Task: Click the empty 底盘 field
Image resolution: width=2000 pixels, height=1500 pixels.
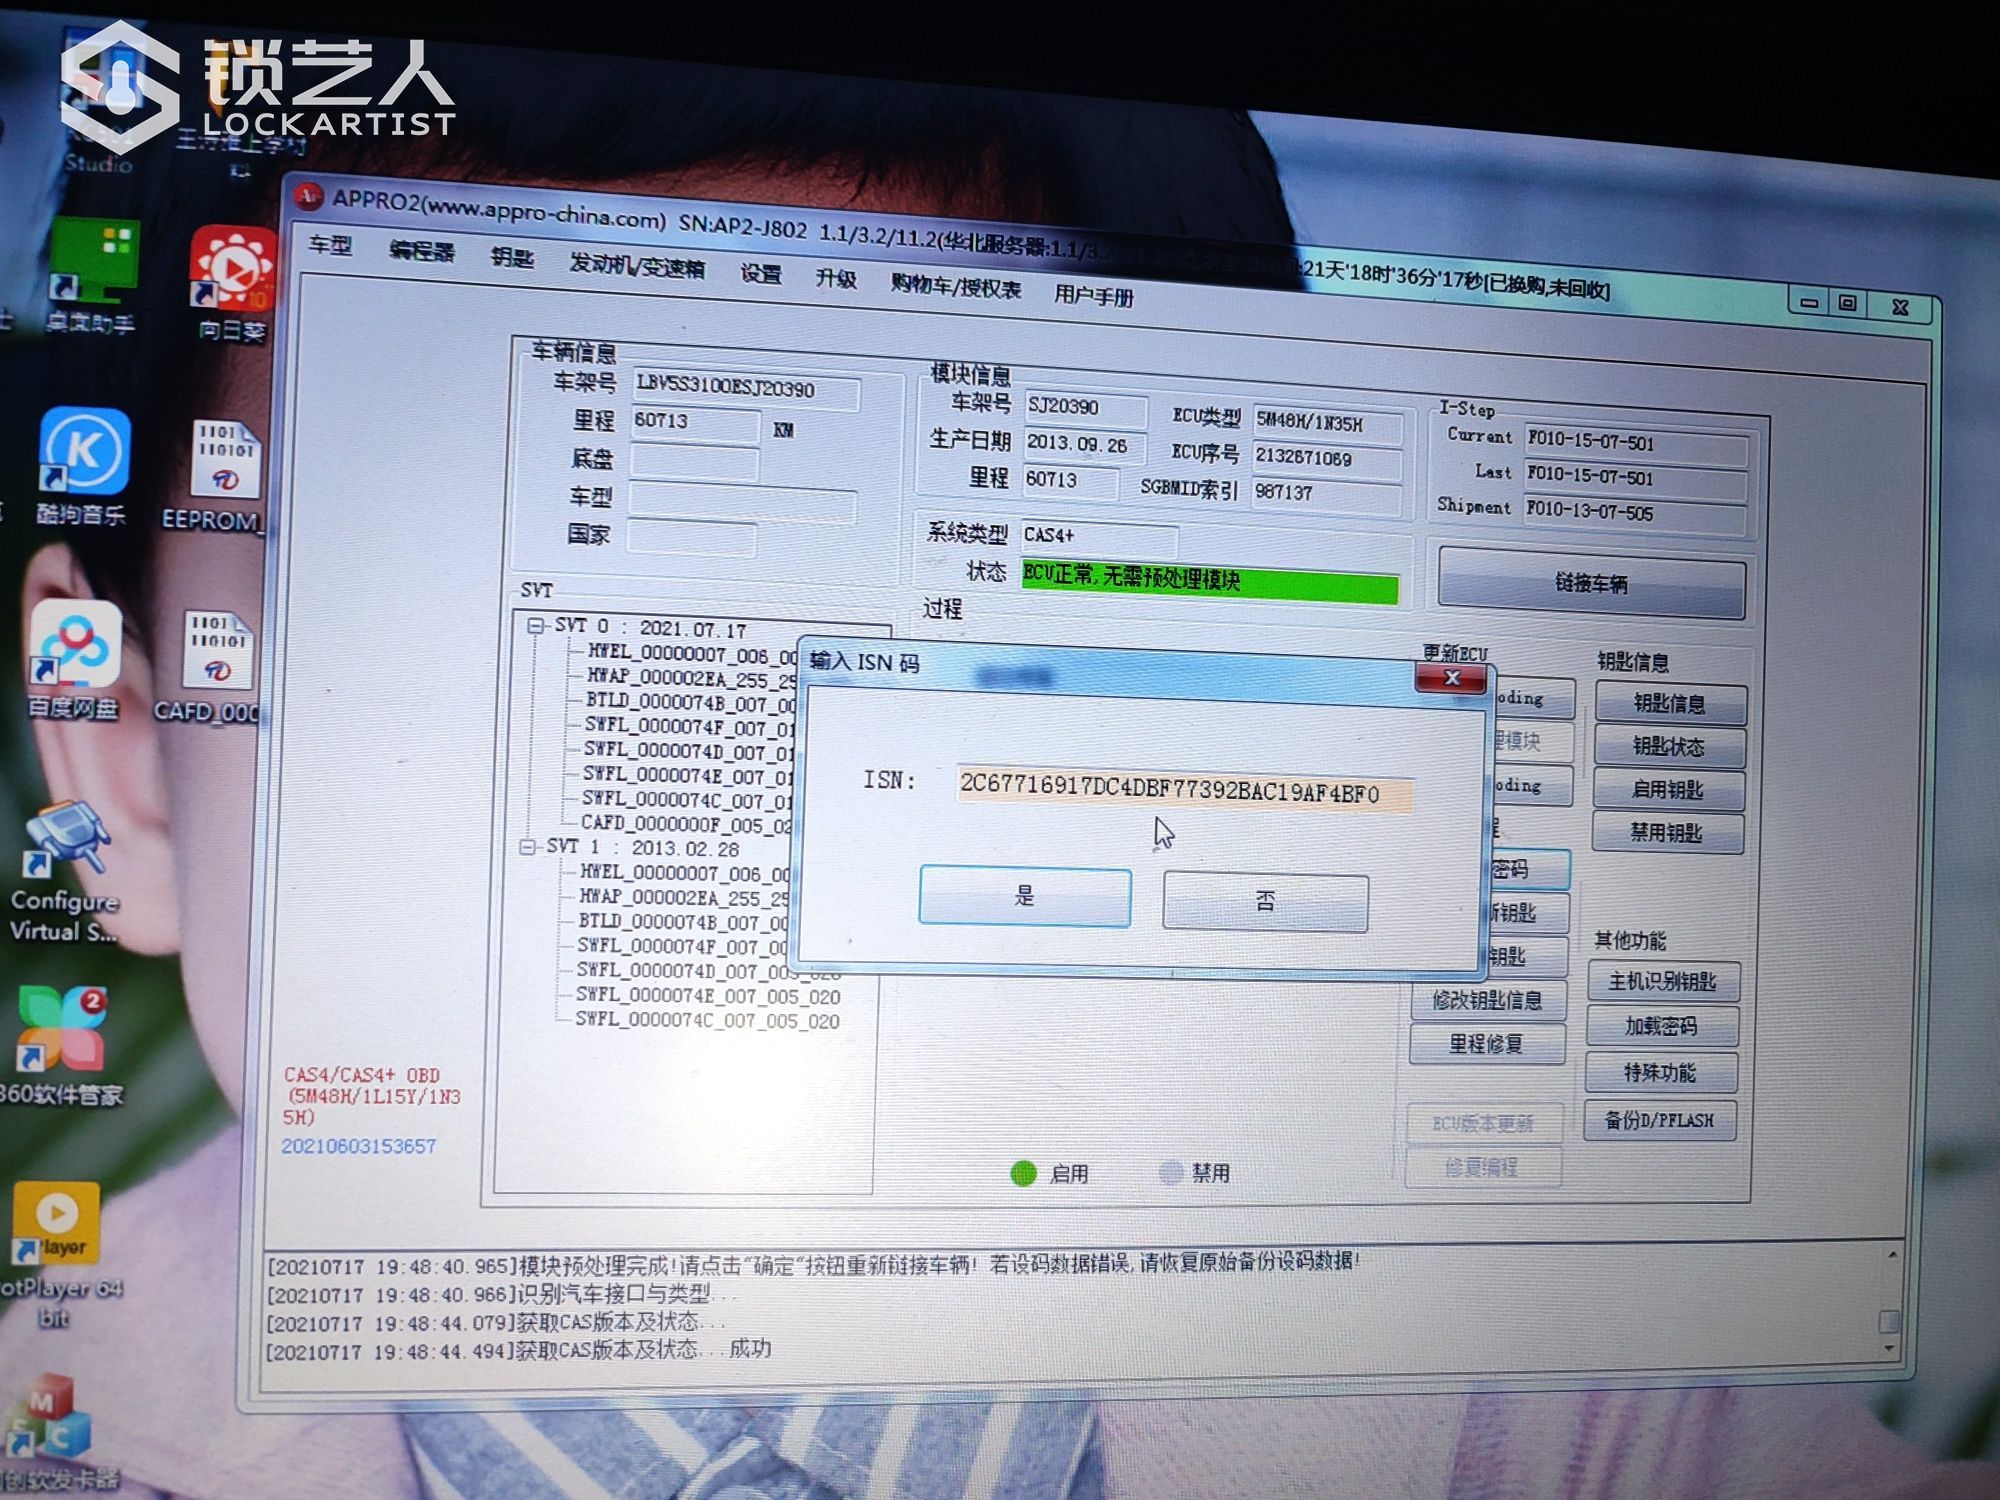Action: pyautogui.click(x=693, y=461)
